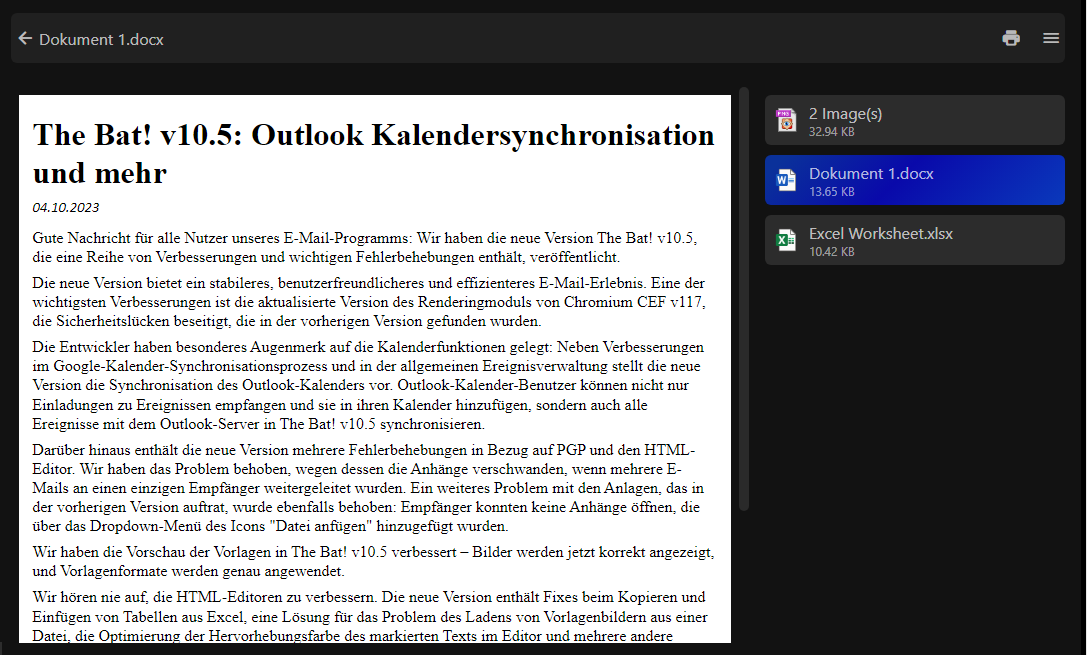Open the Excel Worksheet.xlsx attachment
The height and width of the screenshot is (655, 1087).
tap(914, 240)
